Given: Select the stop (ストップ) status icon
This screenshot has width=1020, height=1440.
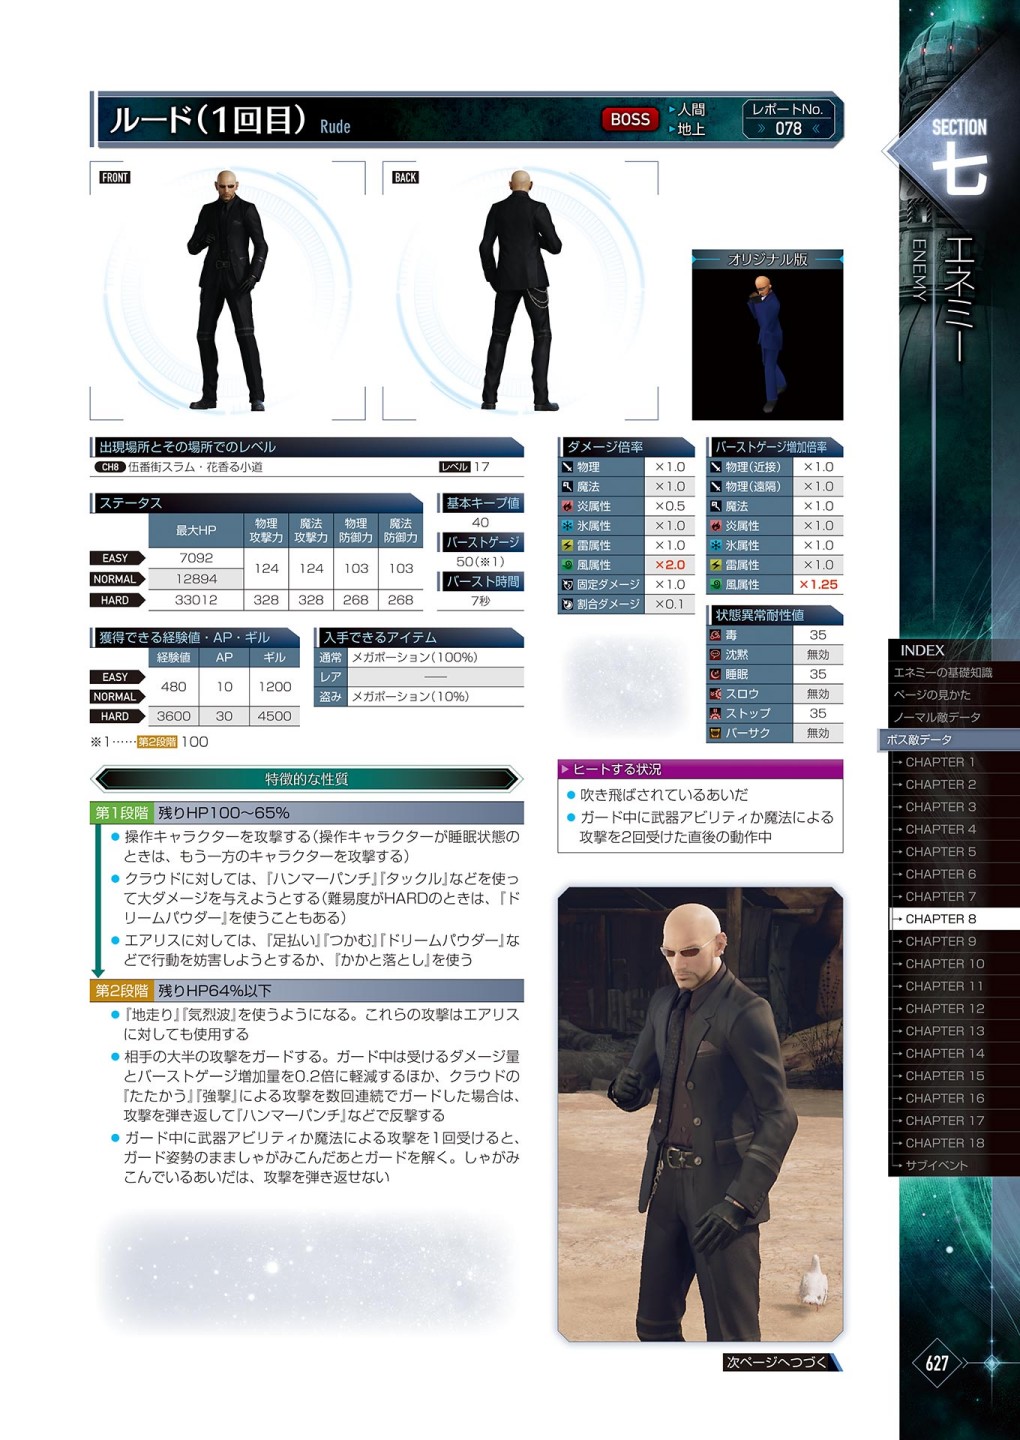Looking at the screenshot, I should 716,713.
